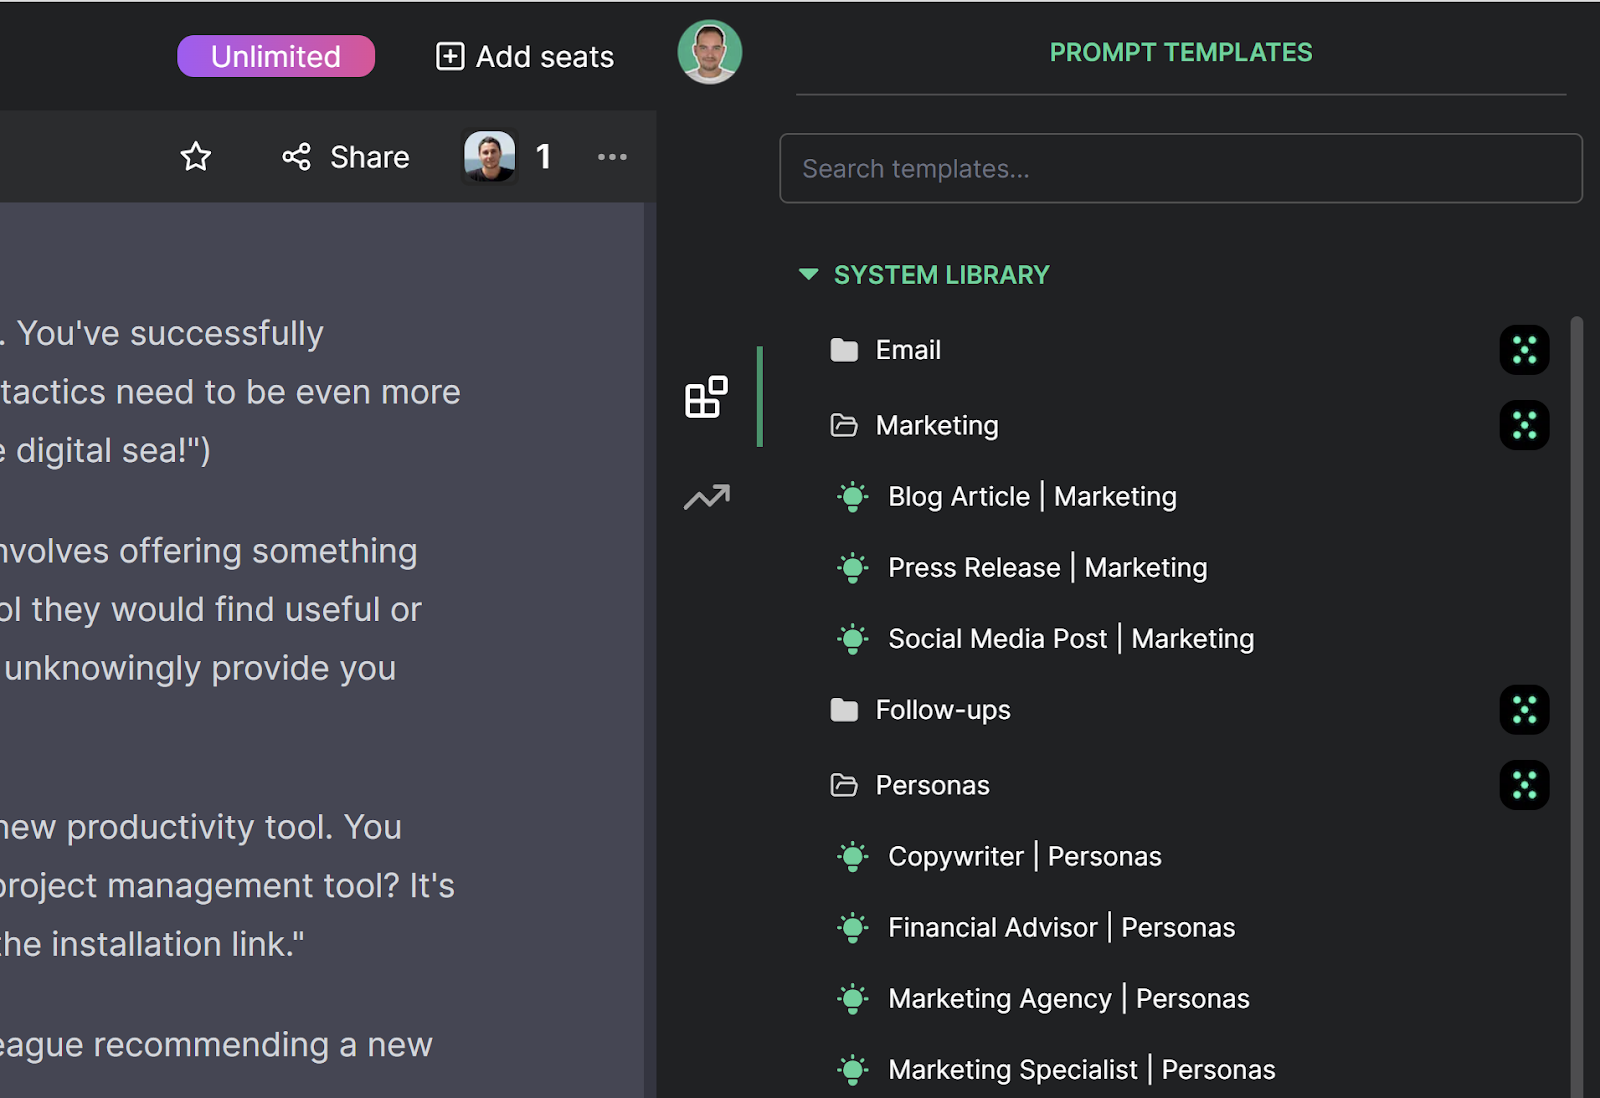Click lightbulb icon of Marketing Specialist template
This screenshot has height=1098, width=1600.
[x=853, y=1070]
